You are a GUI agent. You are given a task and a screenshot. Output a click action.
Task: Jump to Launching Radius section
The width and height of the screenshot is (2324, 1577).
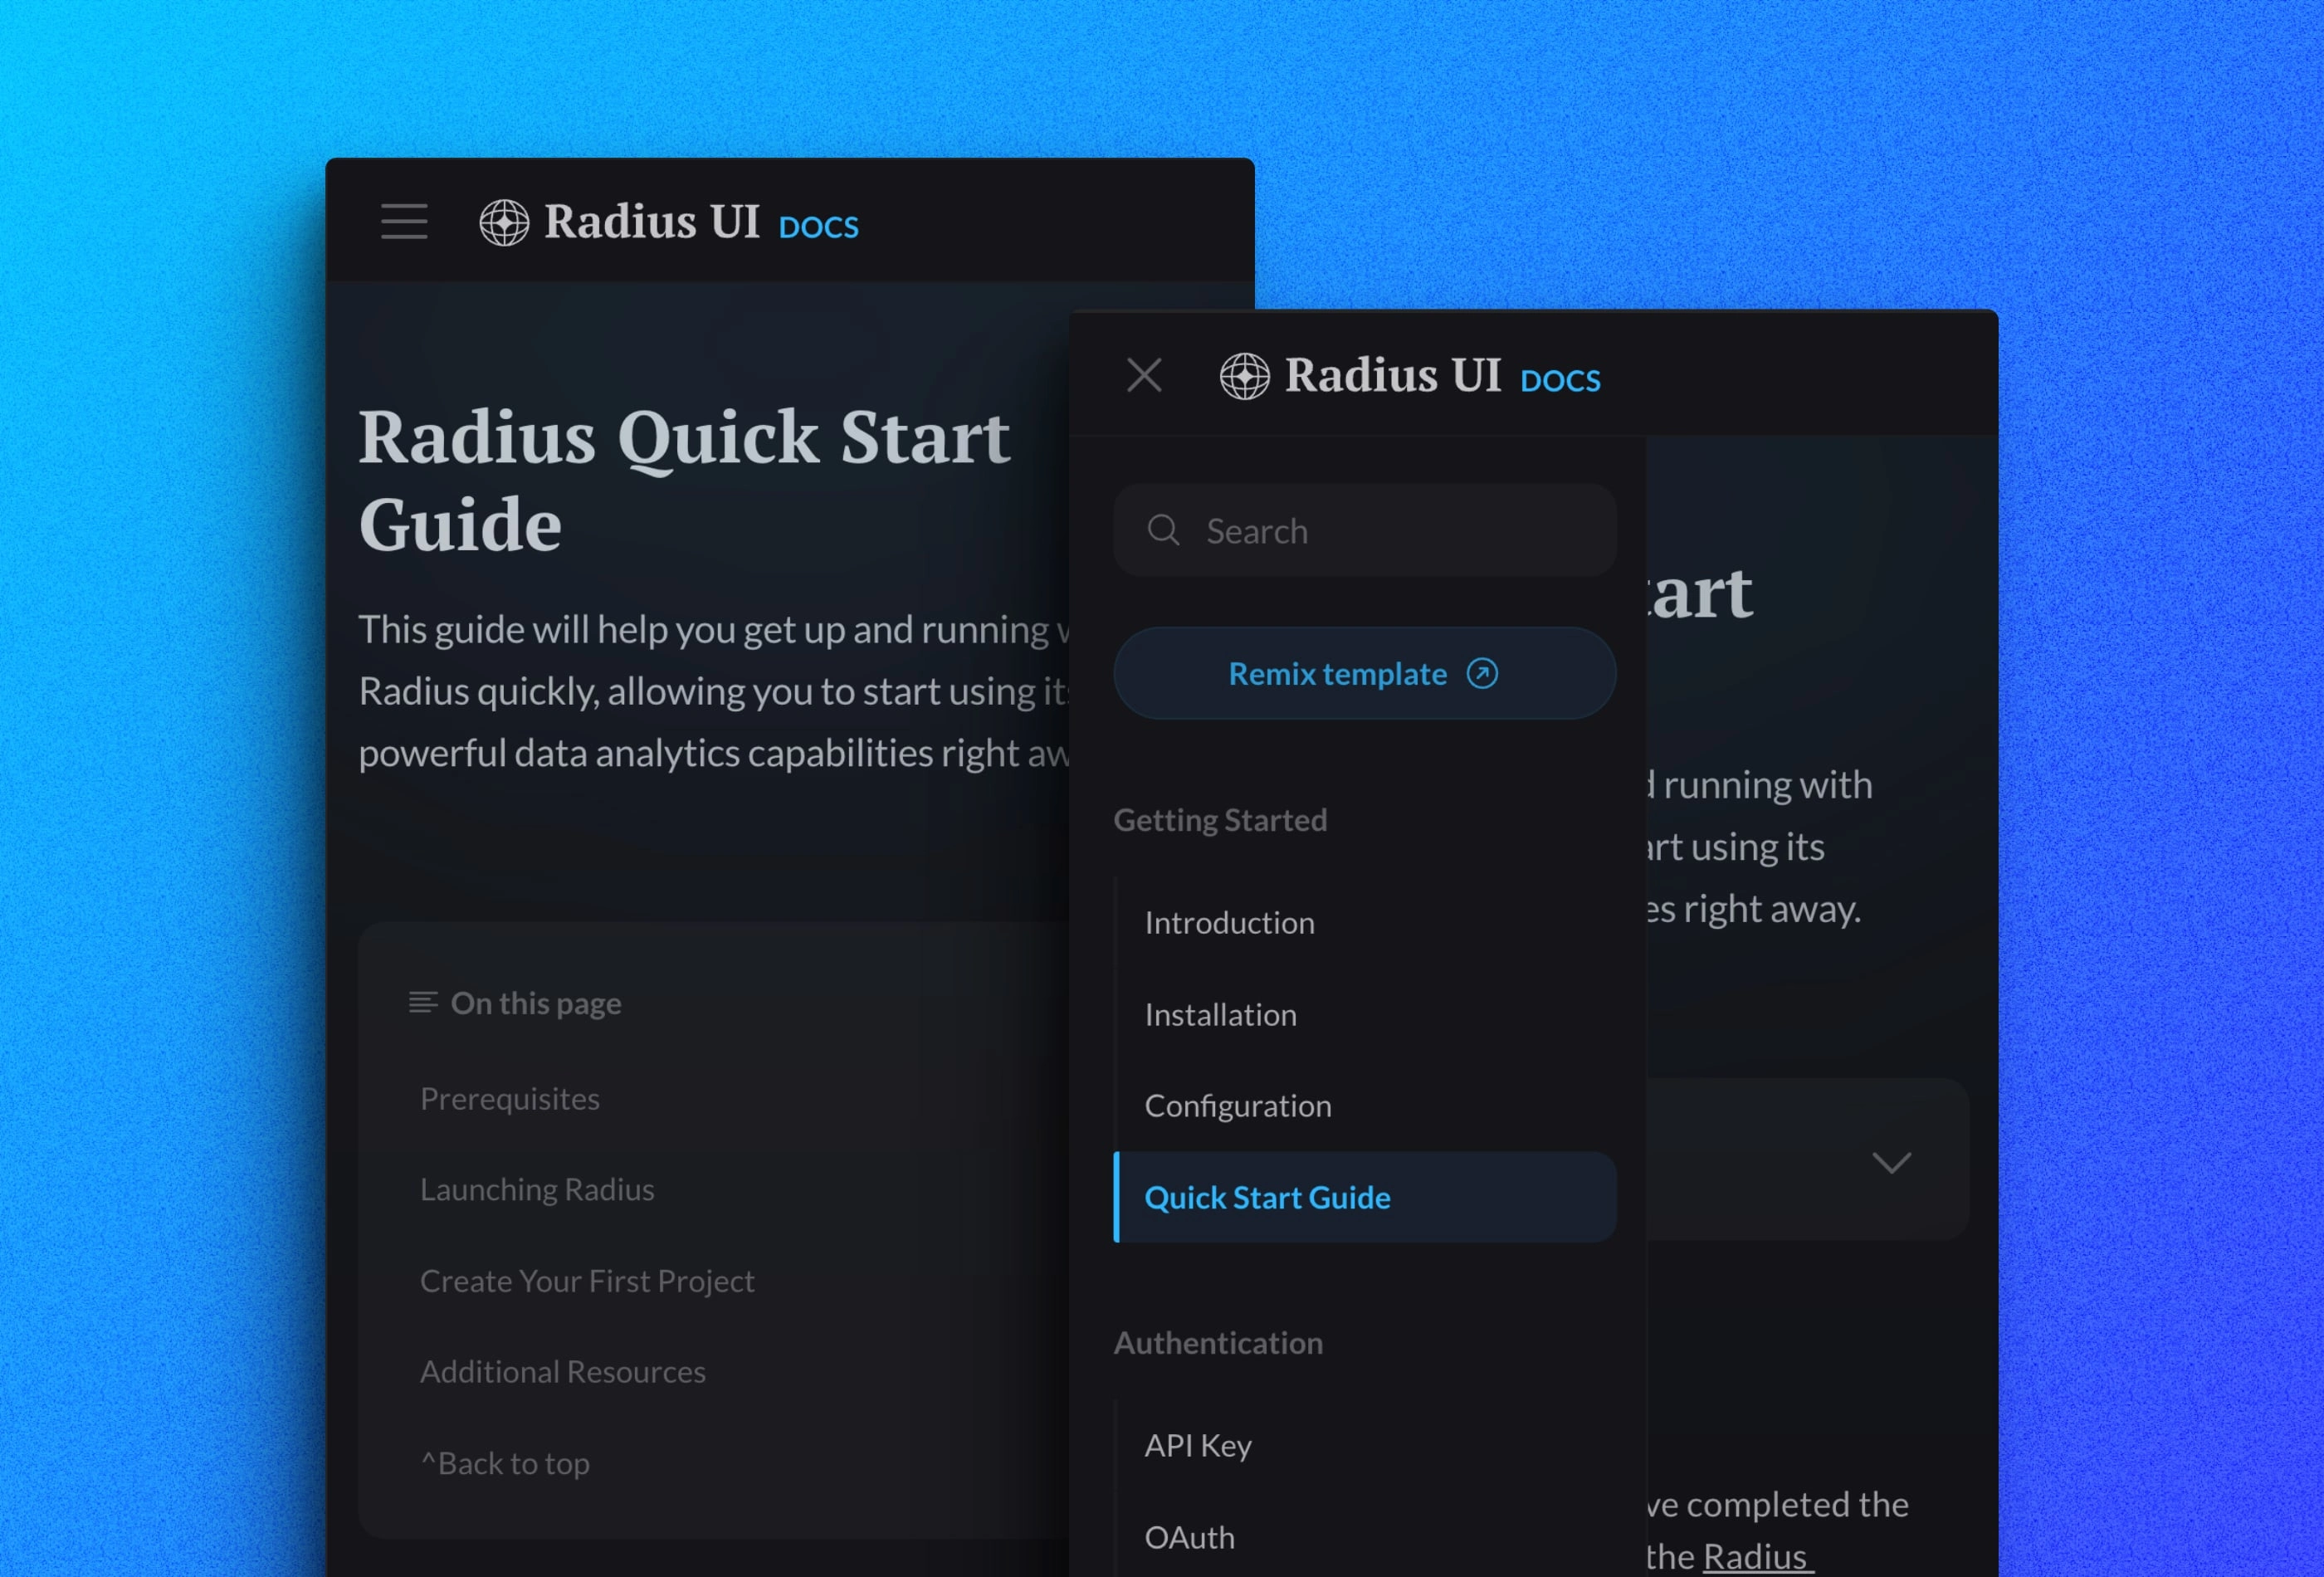(x=537, y=1189)
